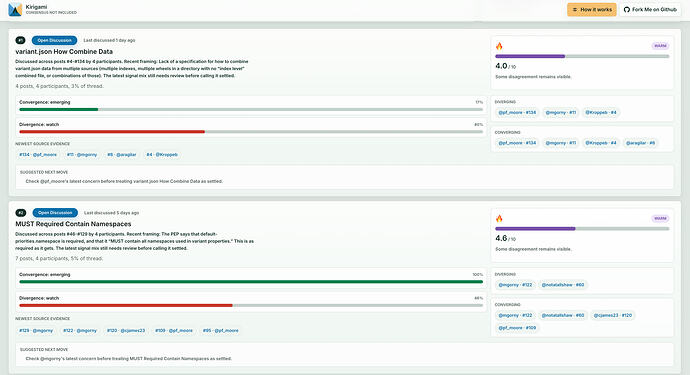Click the @mgorny · #11 chip under Diverging
690x375 pixels.
click(x=561, y=113)
